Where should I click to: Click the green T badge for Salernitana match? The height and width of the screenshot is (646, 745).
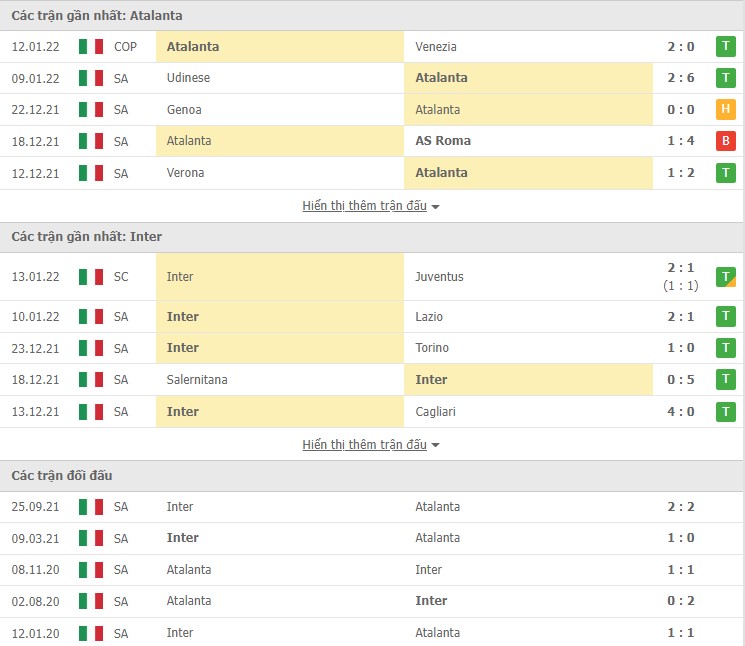pyautogui.click(x=725, y=380)
